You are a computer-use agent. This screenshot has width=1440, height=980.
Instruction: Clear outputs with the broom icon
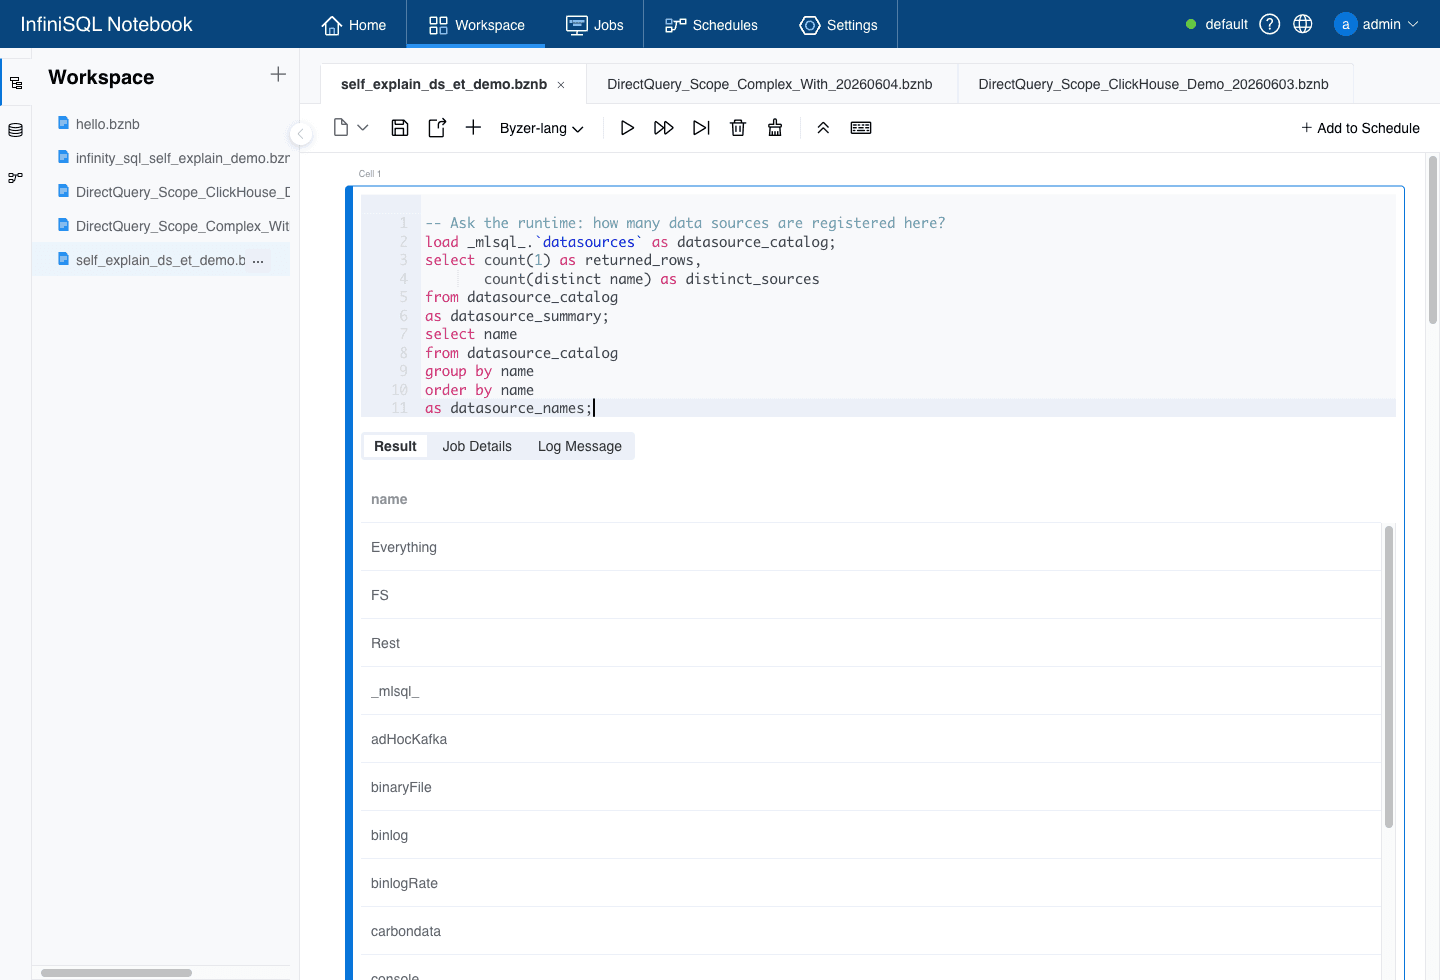(775, 128)
